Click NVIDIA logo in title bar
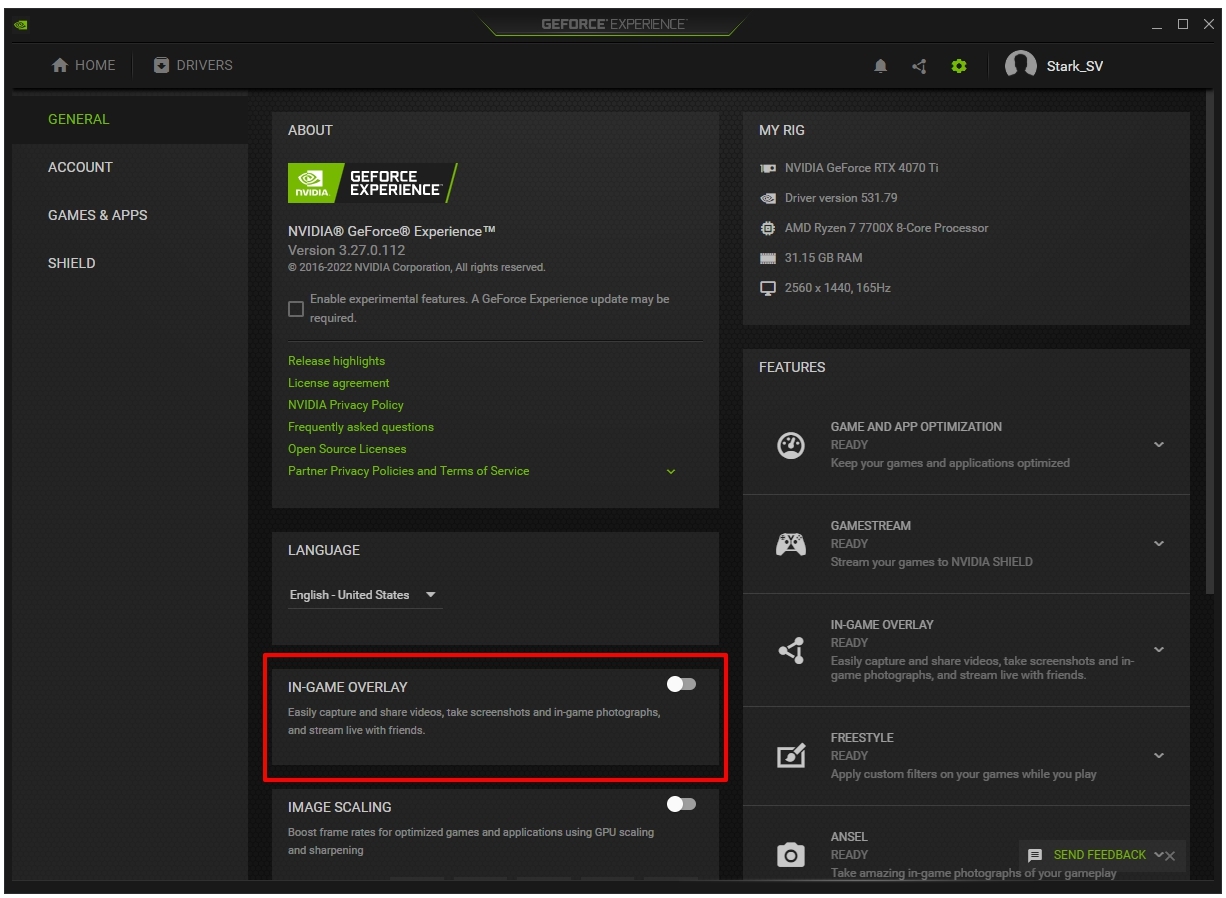 (20, 25)
